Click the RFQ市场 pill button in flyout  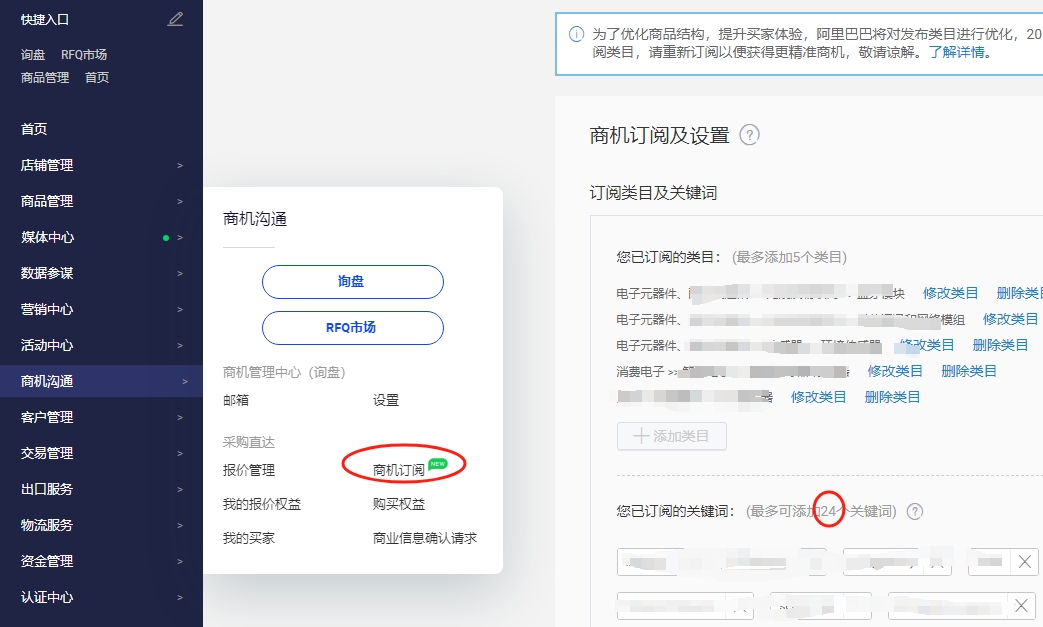[x=353, y=328]
